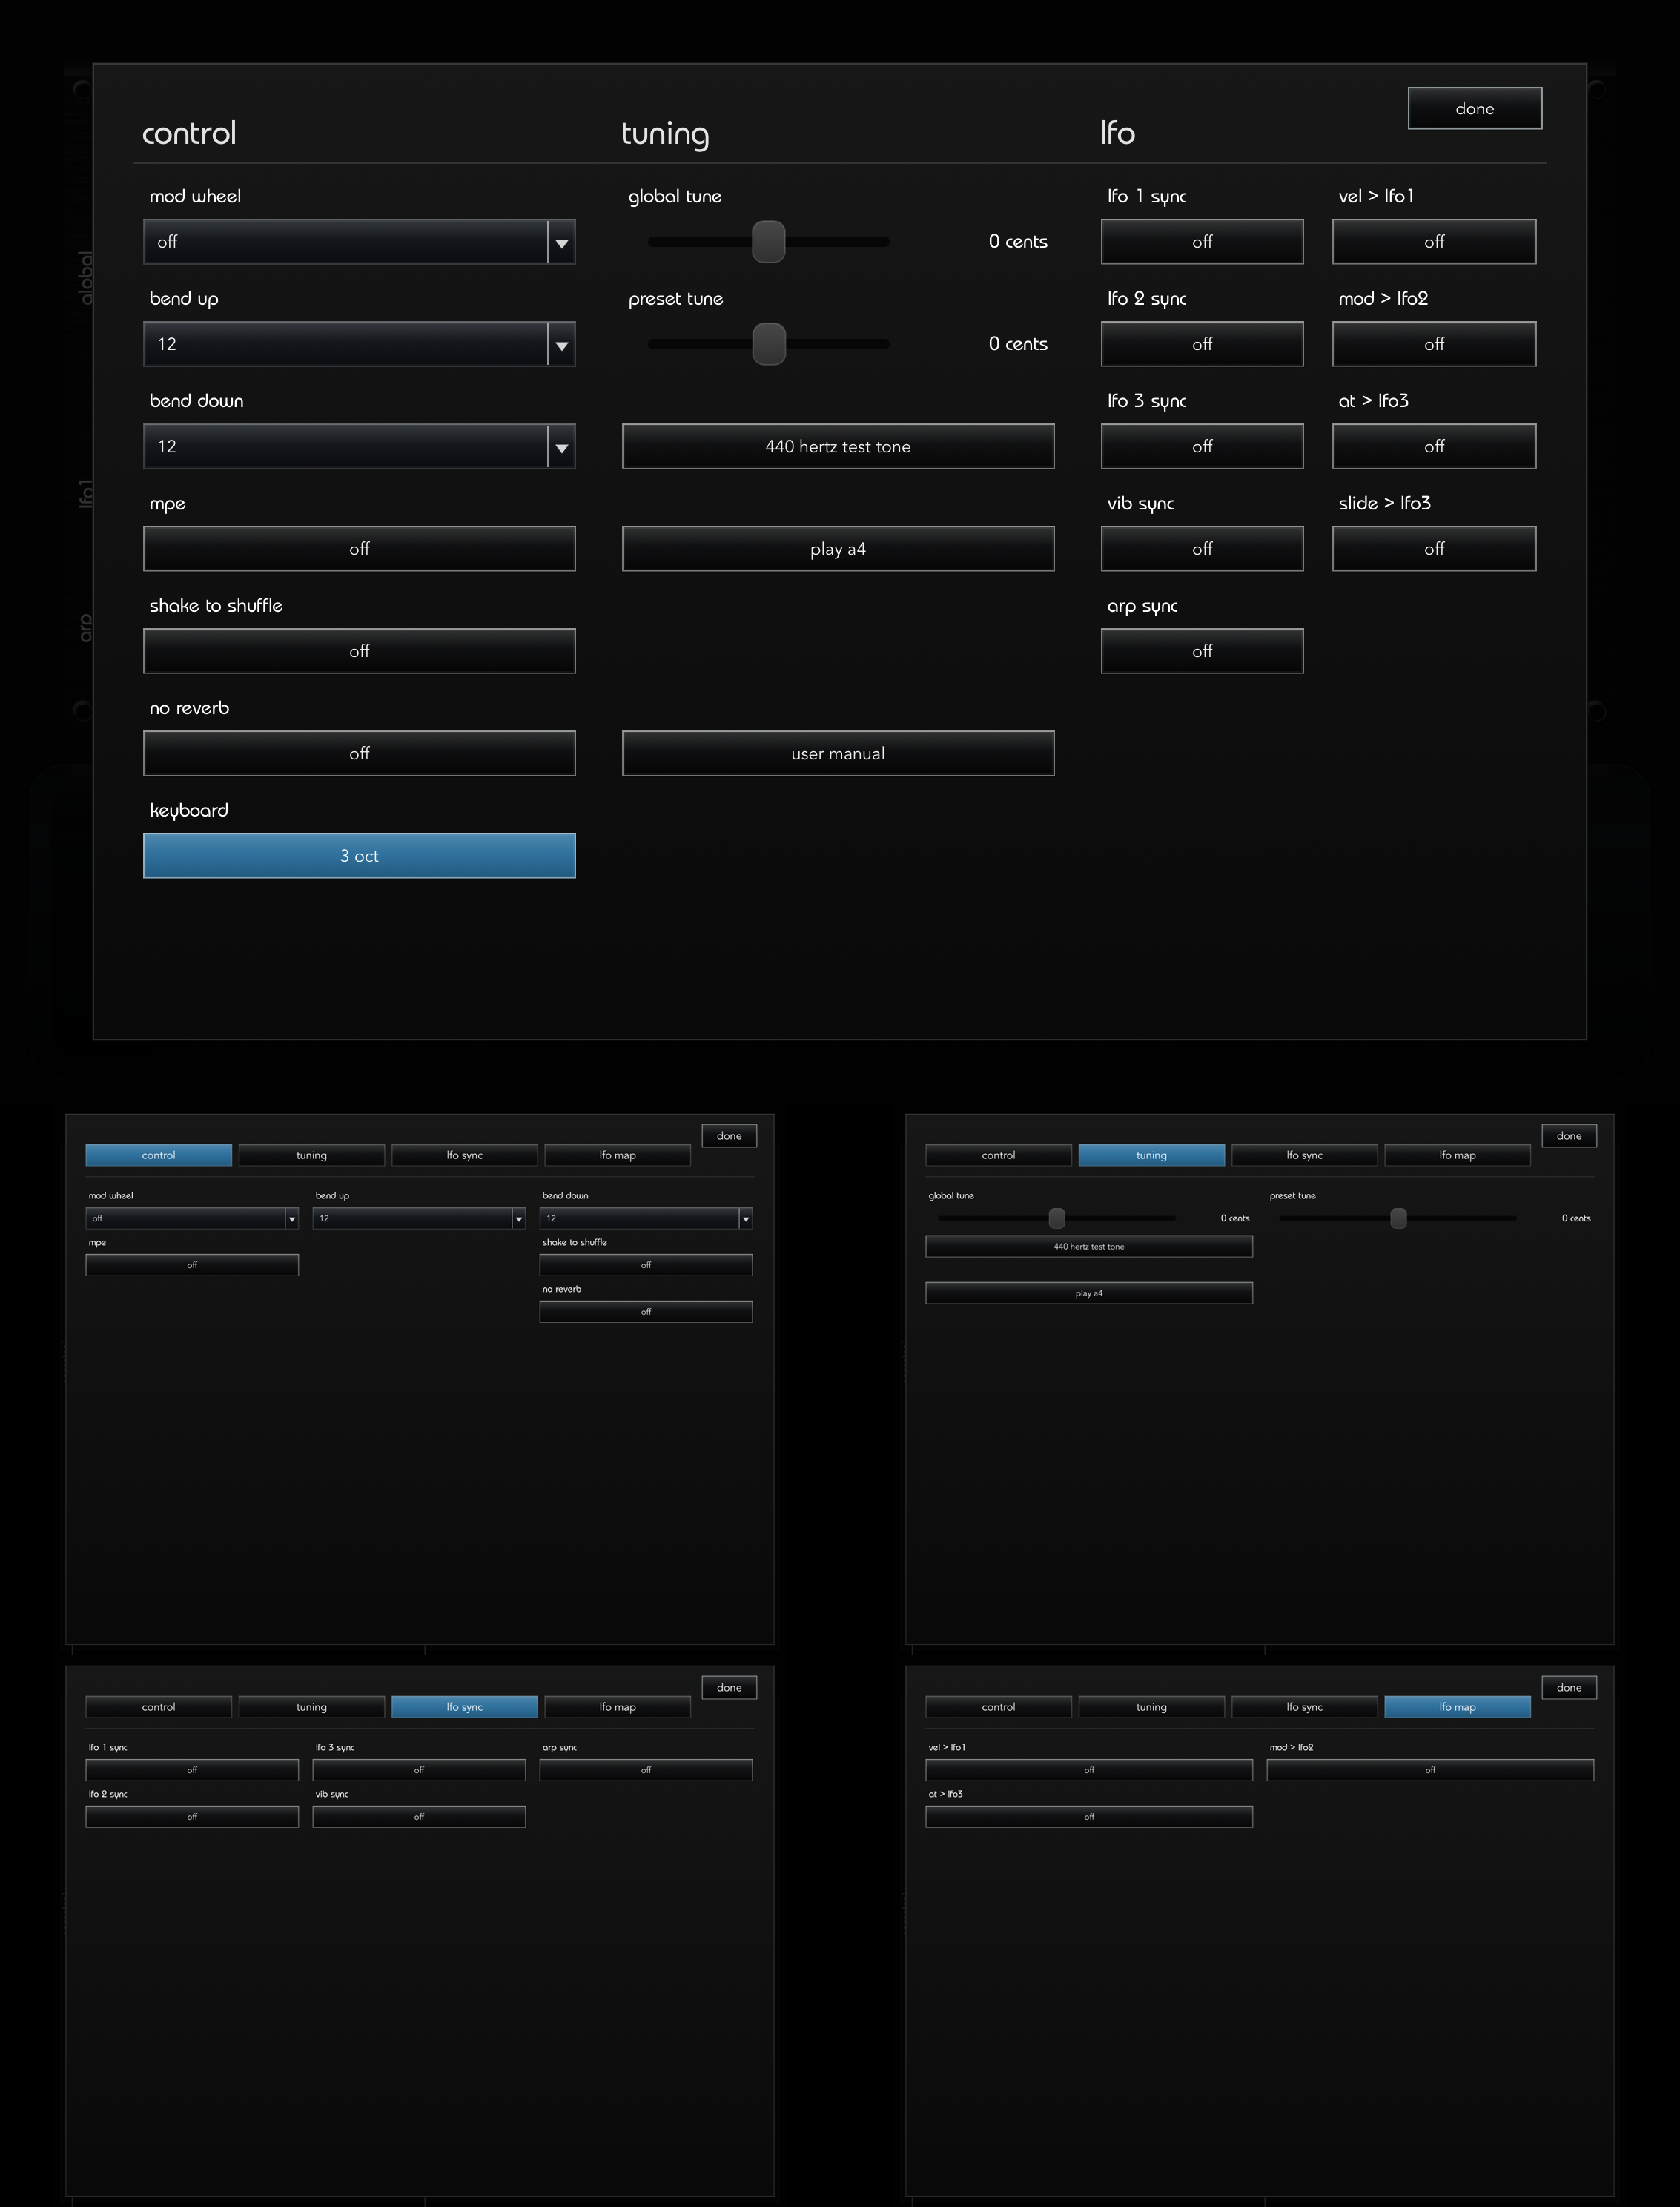Screen dimensions: 1680x2207
Task: Toggle mpe in the small control-tab panel
Action: click(x=192, y=1265)
